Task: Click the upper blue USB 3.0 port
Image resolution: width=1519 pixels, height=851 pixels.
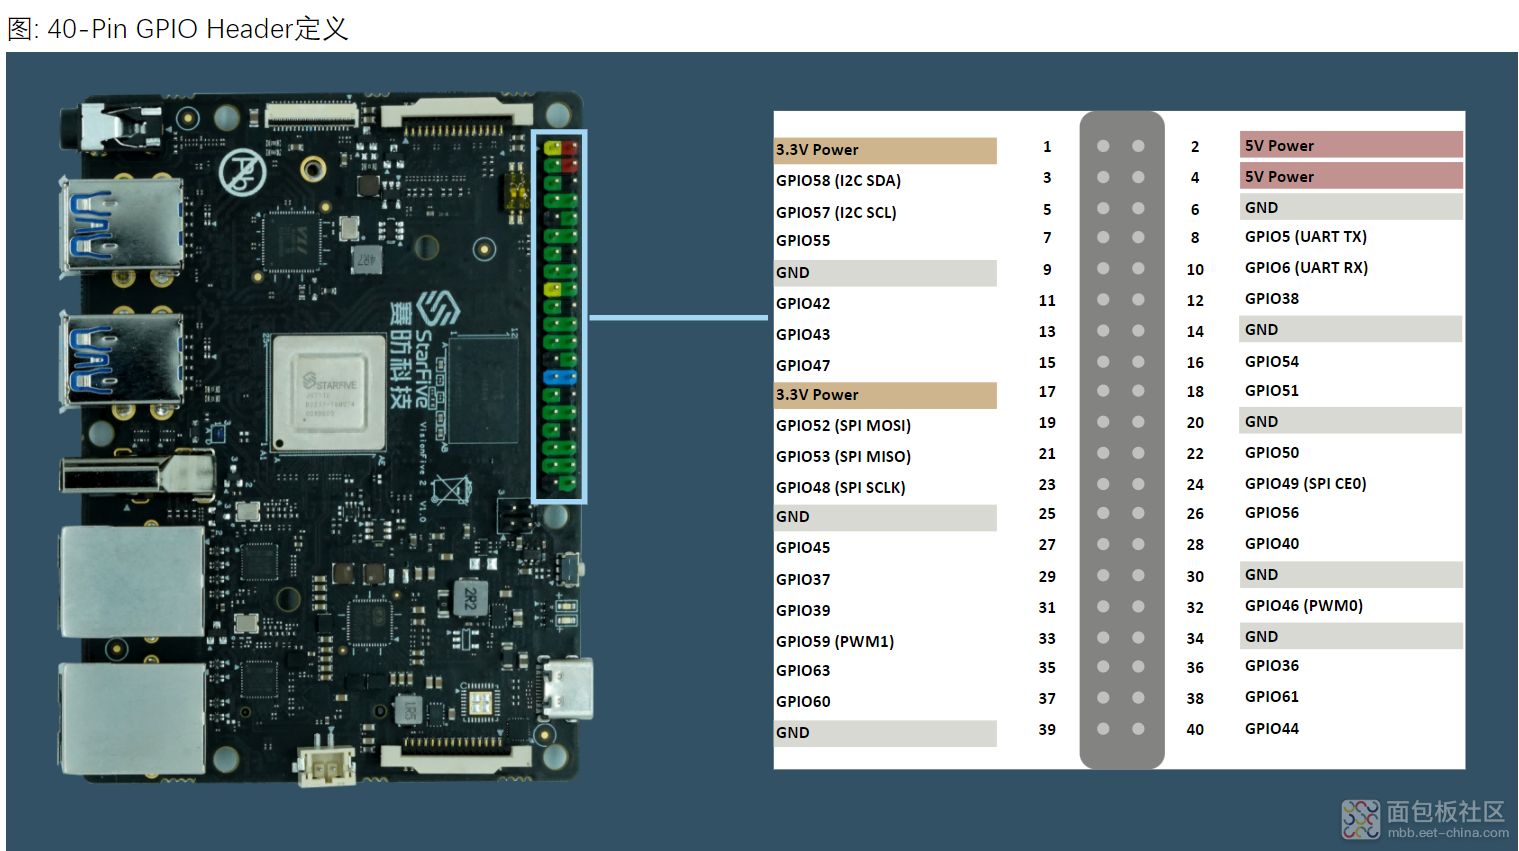Action: (x=121, y=225)
